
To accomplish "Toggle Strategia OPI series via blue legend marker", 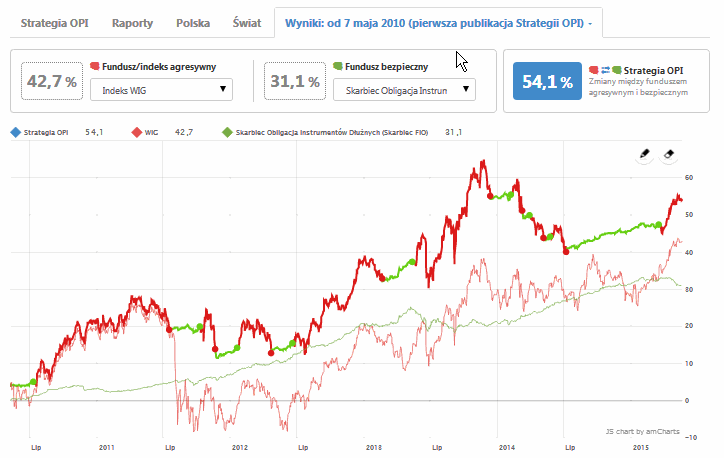I will point(14,131).
